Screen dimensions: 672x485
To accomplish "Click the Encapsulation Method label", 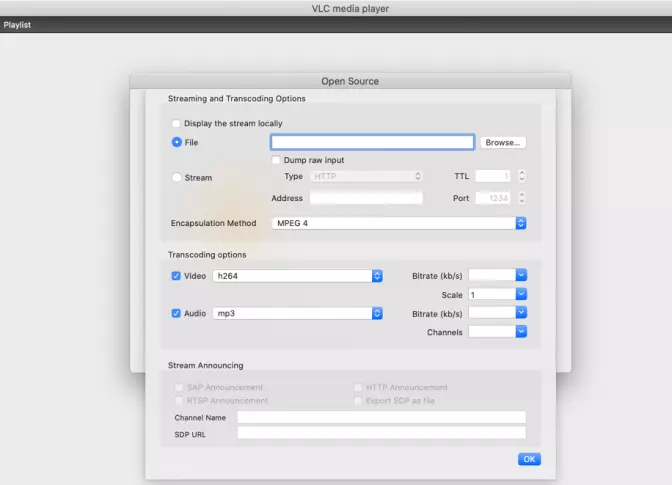I will pos(213,223).
